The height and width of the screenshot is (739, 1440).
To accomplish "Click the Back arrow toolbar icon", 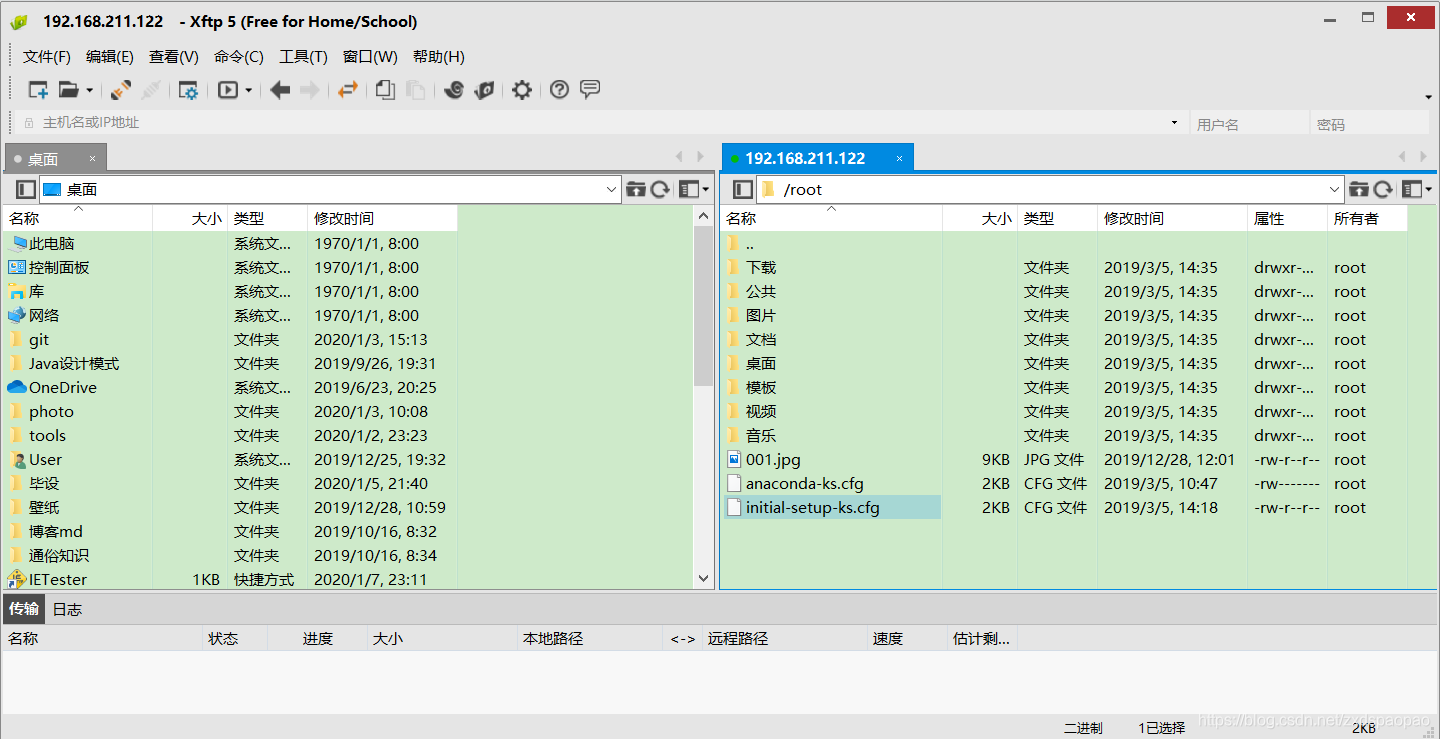I will (280, 90).
